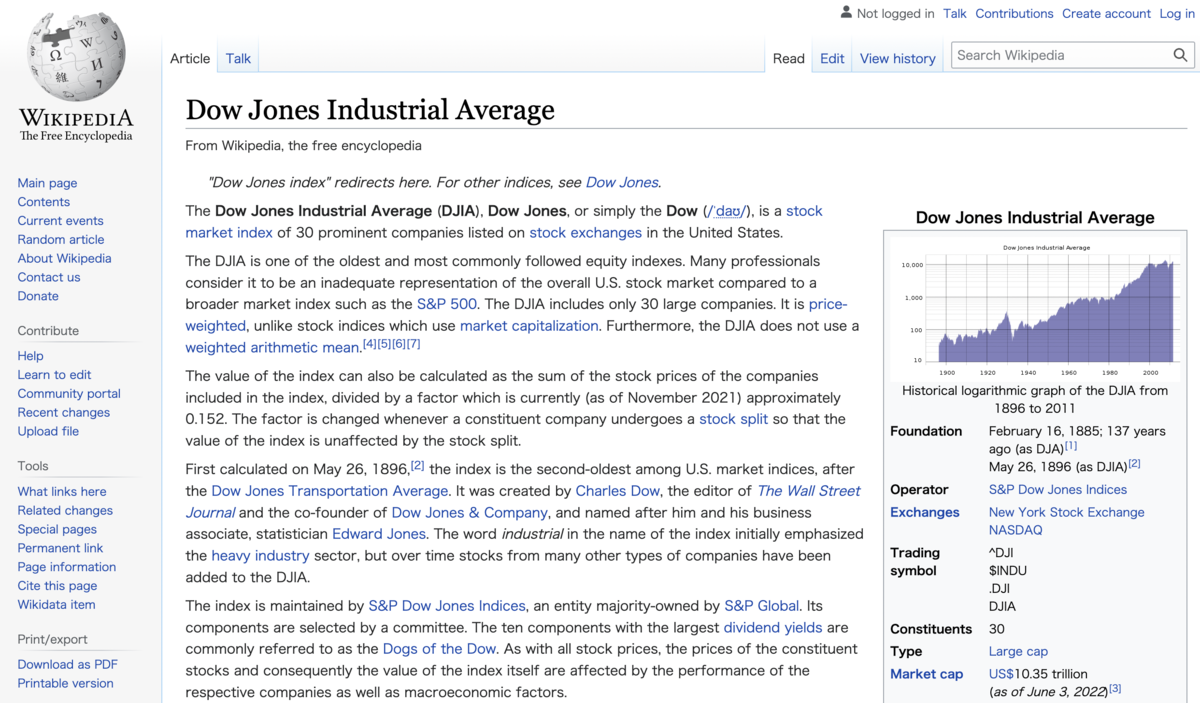
Task: Open the heavy industry link
Action: pyautogui.click(x=260, y=556)
